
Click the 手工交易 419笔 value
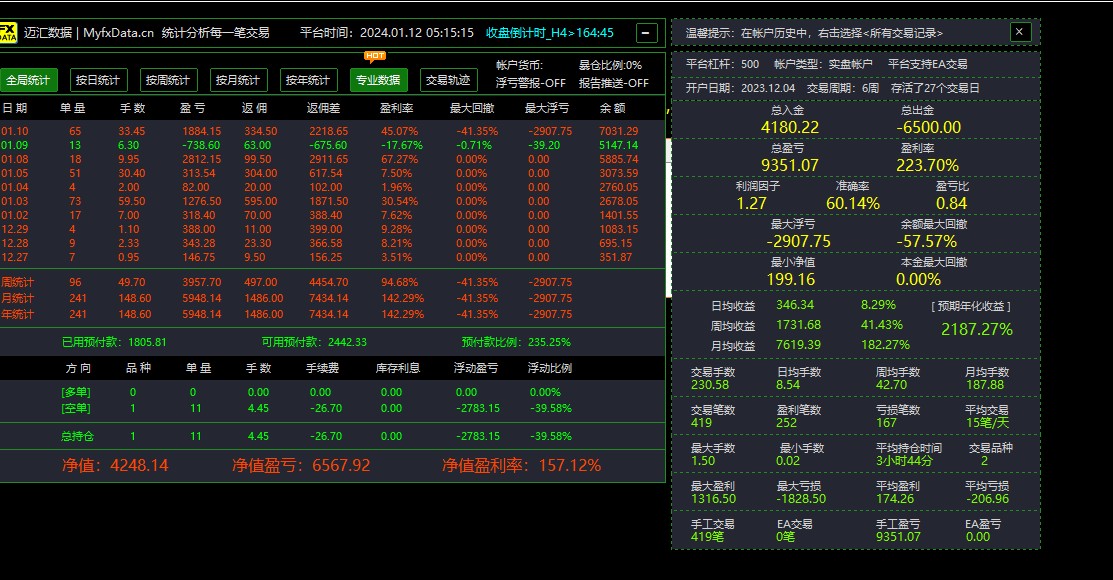coord(707,537)
